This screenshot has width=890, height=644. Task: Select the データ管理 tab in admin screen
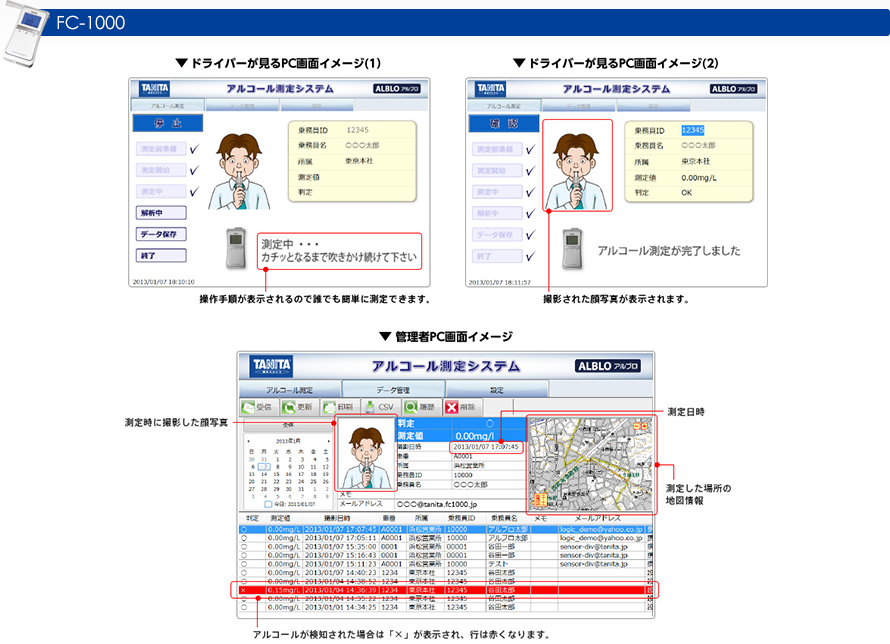(393, 390)
